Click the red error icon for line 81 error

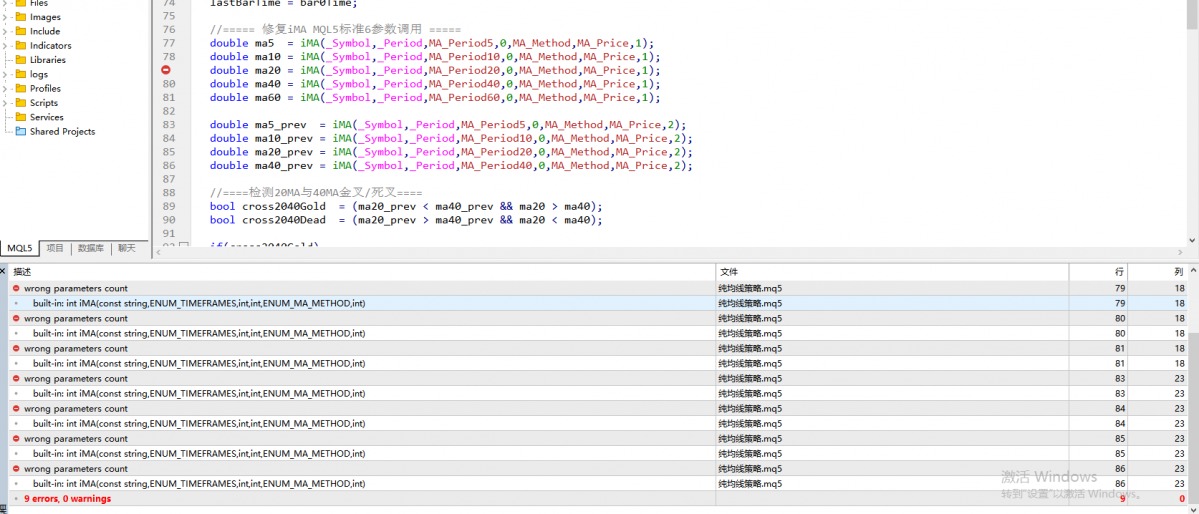[16, 349]
